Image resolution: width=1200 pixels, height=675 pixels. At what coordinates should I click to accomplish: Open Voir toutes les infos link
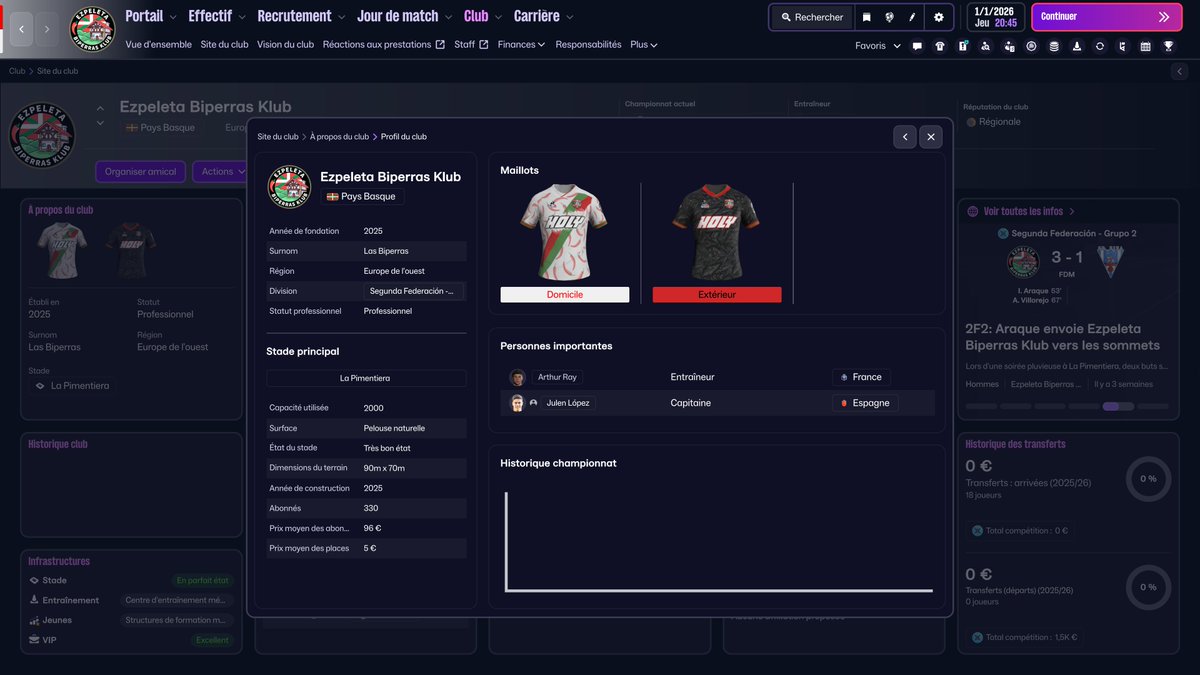(x=1029, y=212)
